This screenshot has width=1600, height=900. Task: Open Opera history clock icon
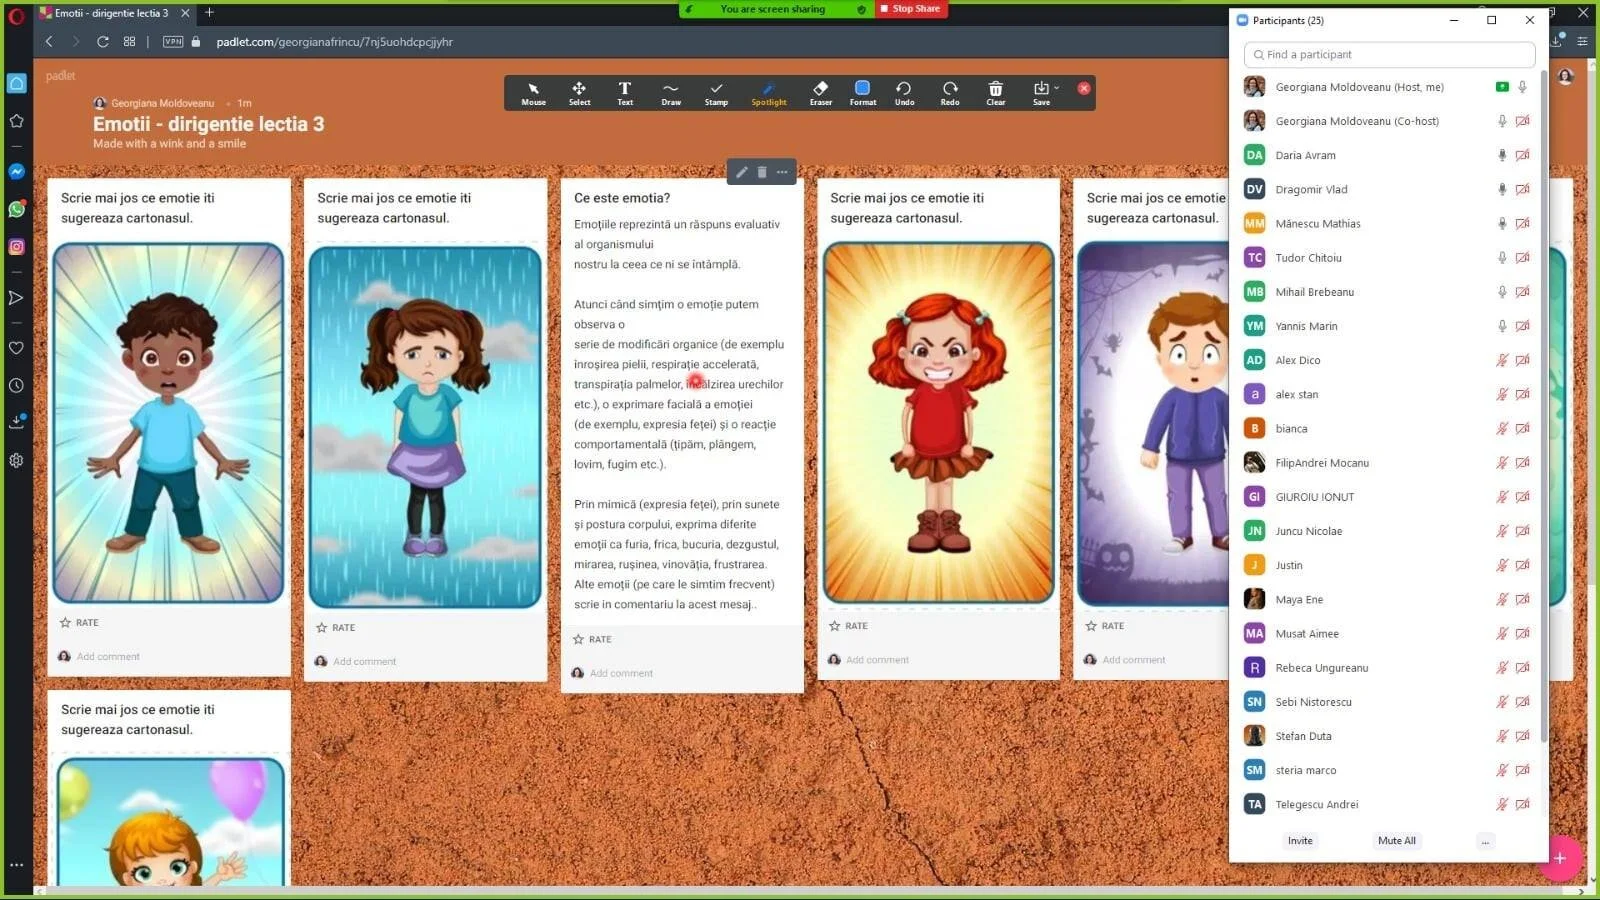[16, 385]
